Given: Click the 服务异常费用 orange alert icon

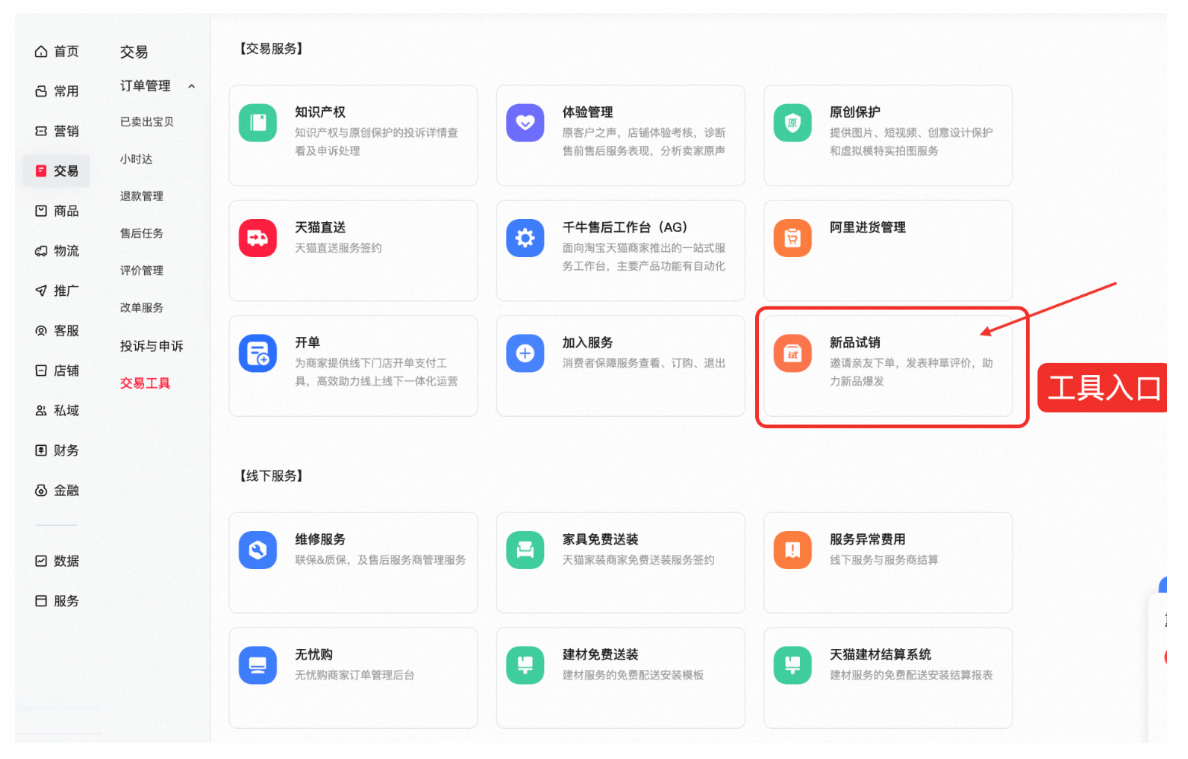Looking at the screenshot, I should 793,550.
